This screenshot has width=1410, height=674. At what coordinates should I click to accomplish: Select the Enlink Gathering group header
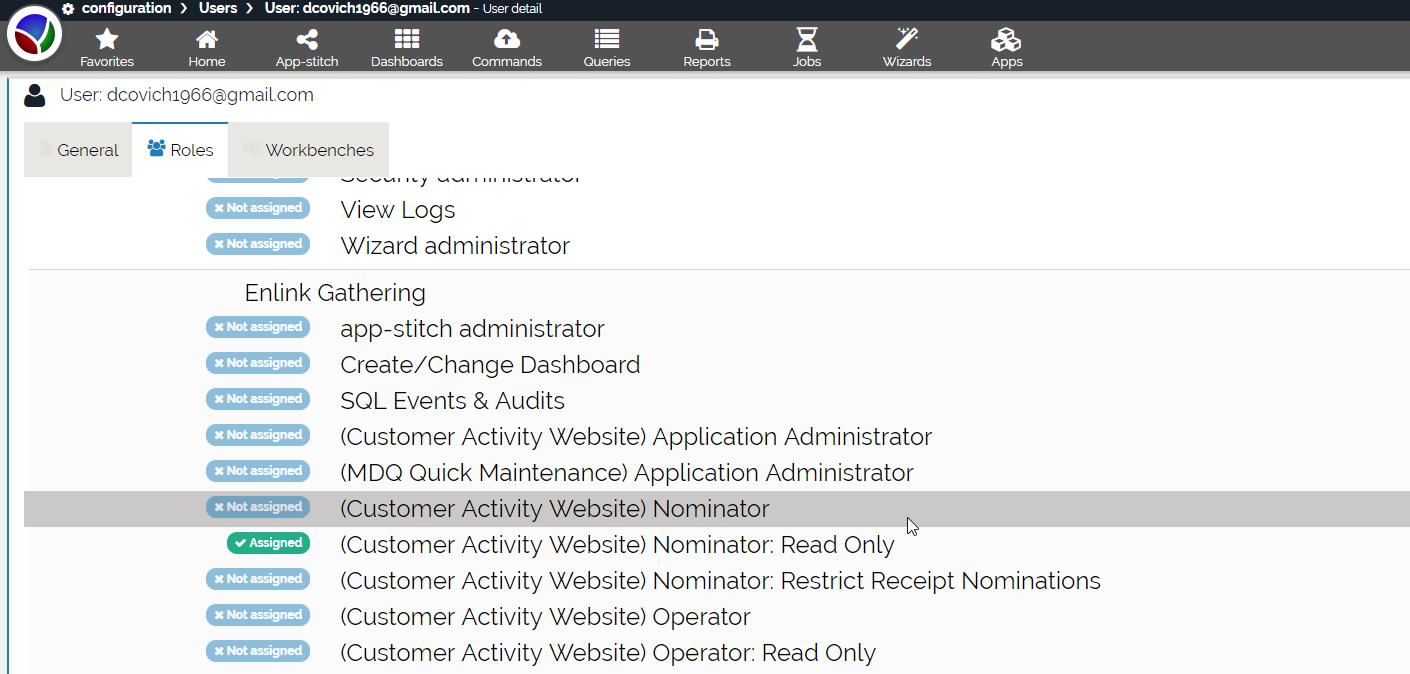(x=335, y=293)
